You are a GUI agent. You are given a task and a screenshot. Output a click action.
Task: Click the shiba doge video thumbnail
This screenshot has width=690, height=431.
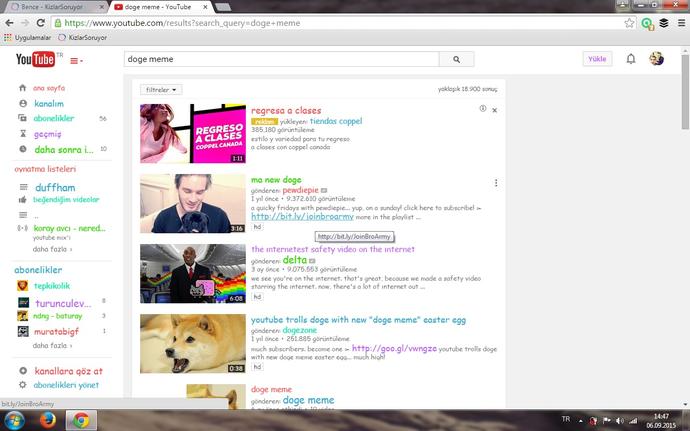(x=193, y=343)
